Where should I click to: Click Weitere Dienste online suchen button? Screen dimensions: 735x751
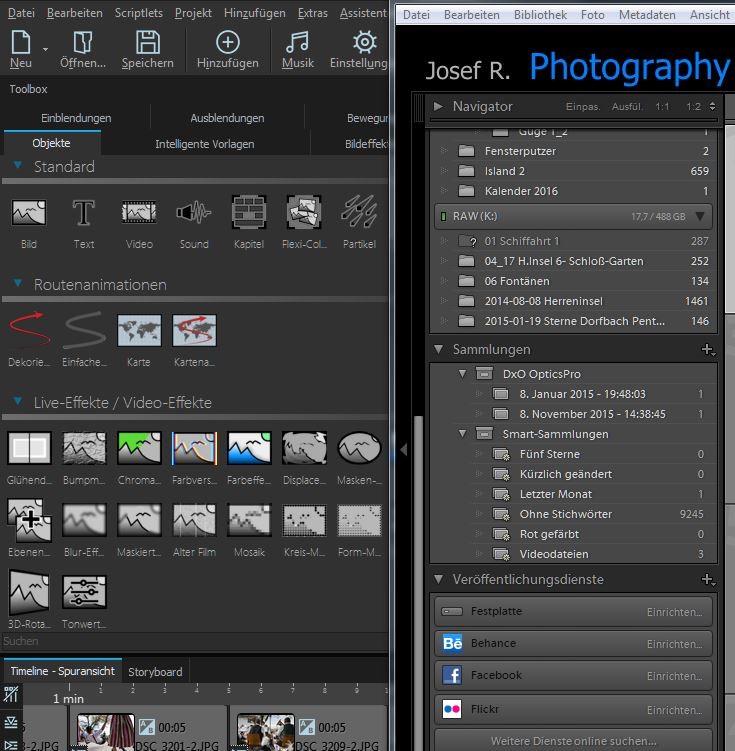[573, 741]
